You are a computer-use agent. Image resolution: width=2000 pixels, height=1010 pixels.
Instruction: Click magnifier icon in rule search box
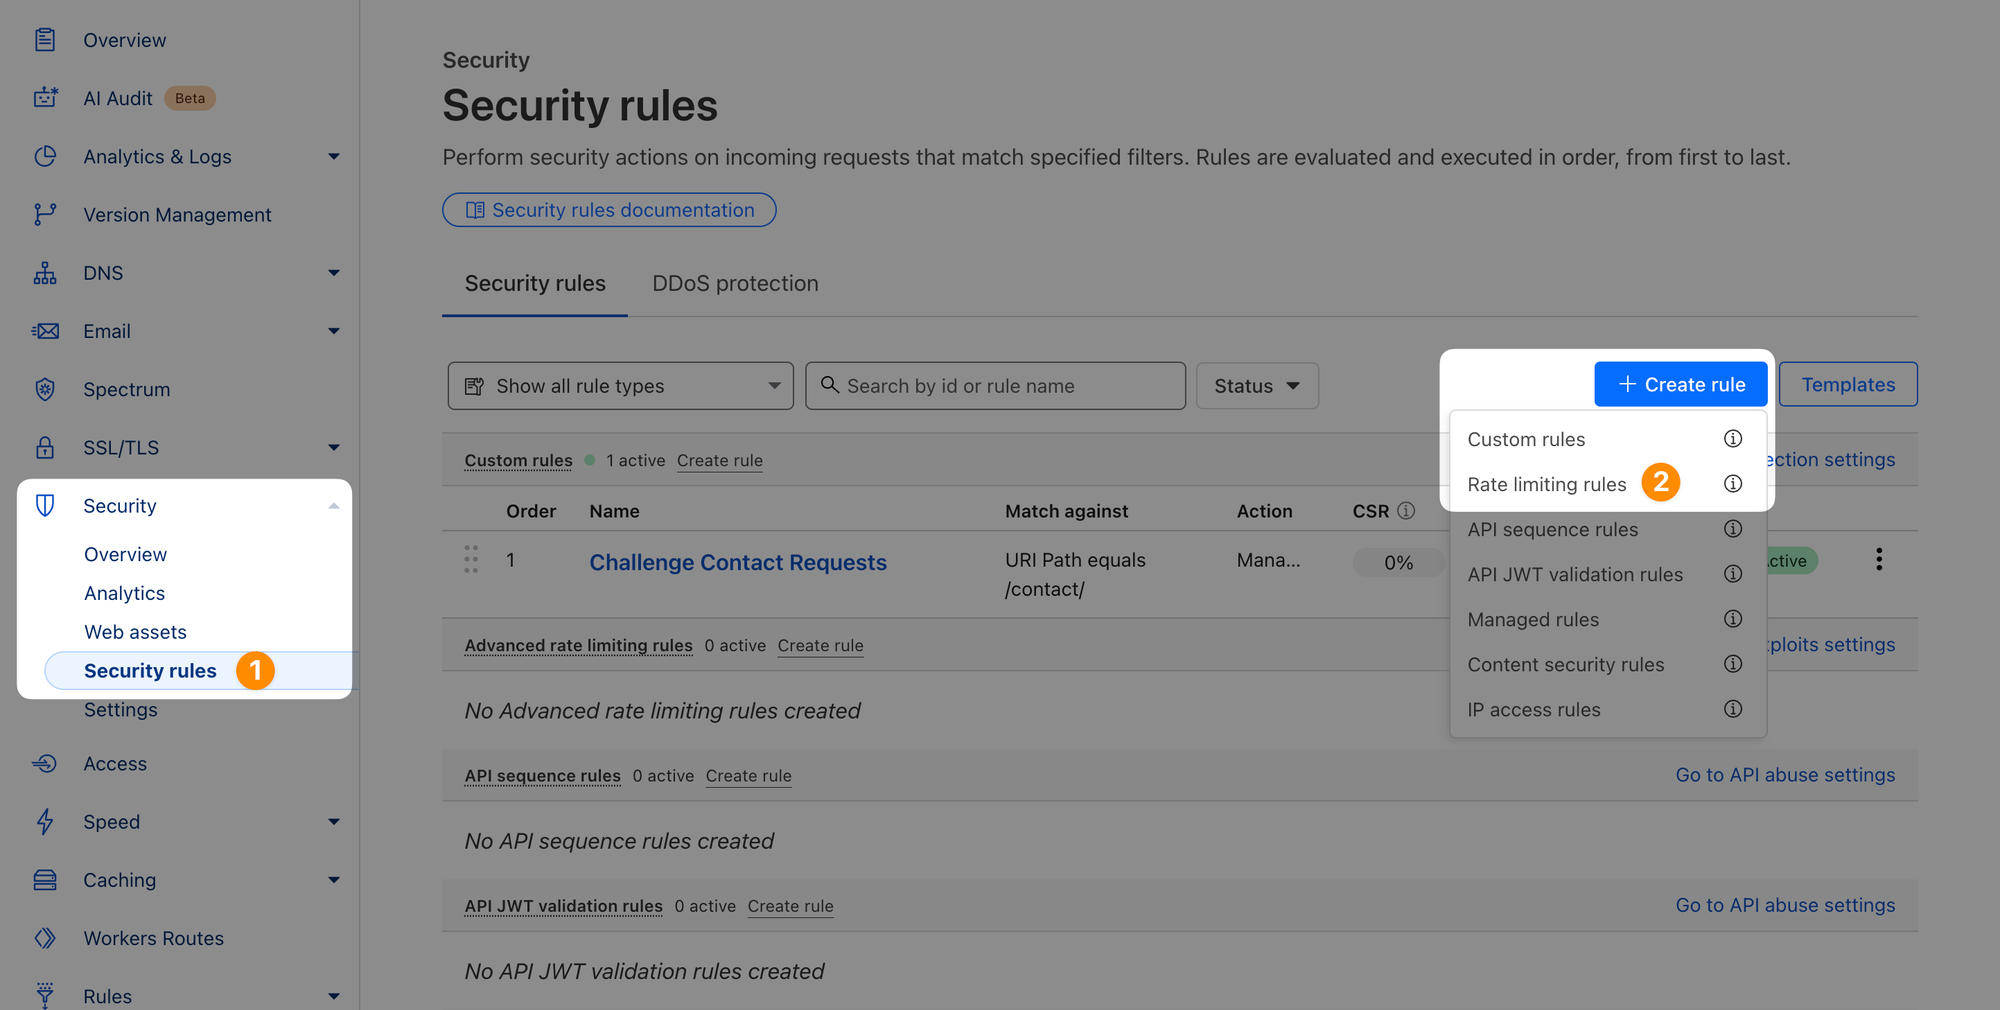[x=830, y=385]
